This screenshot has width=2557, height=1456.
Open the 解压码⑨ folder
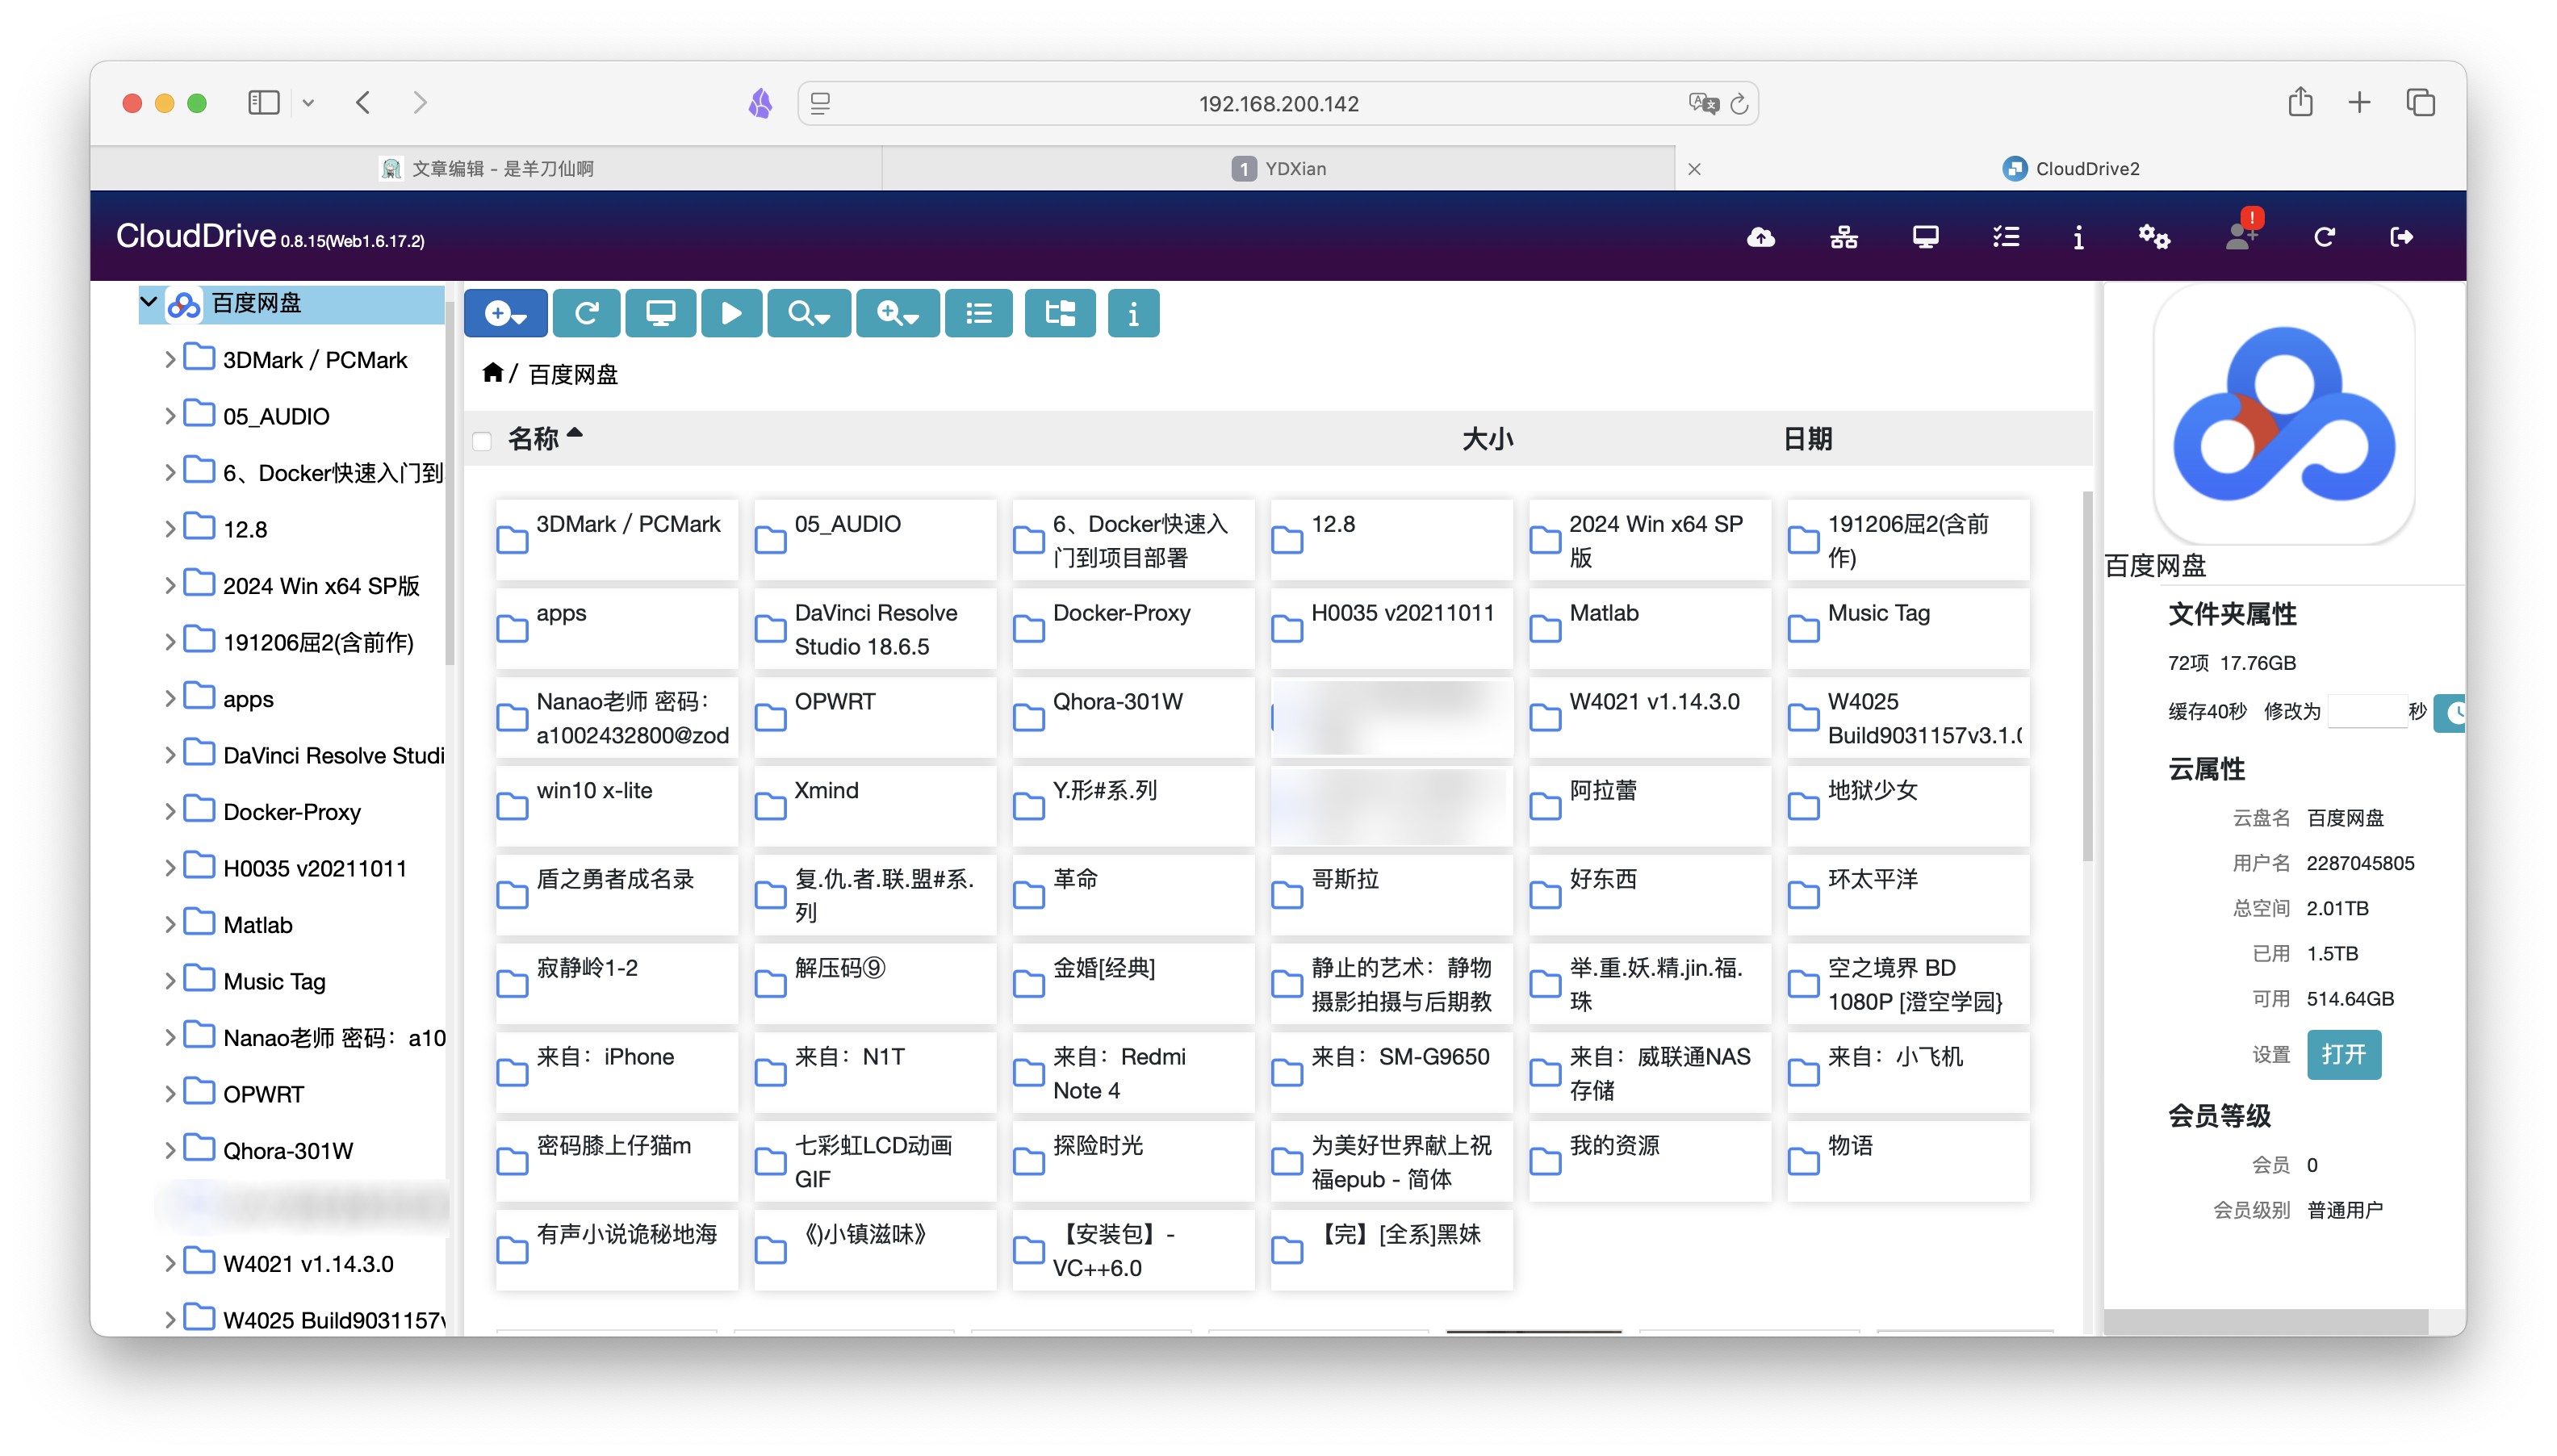pyautogui.click(x=875, y=983)
